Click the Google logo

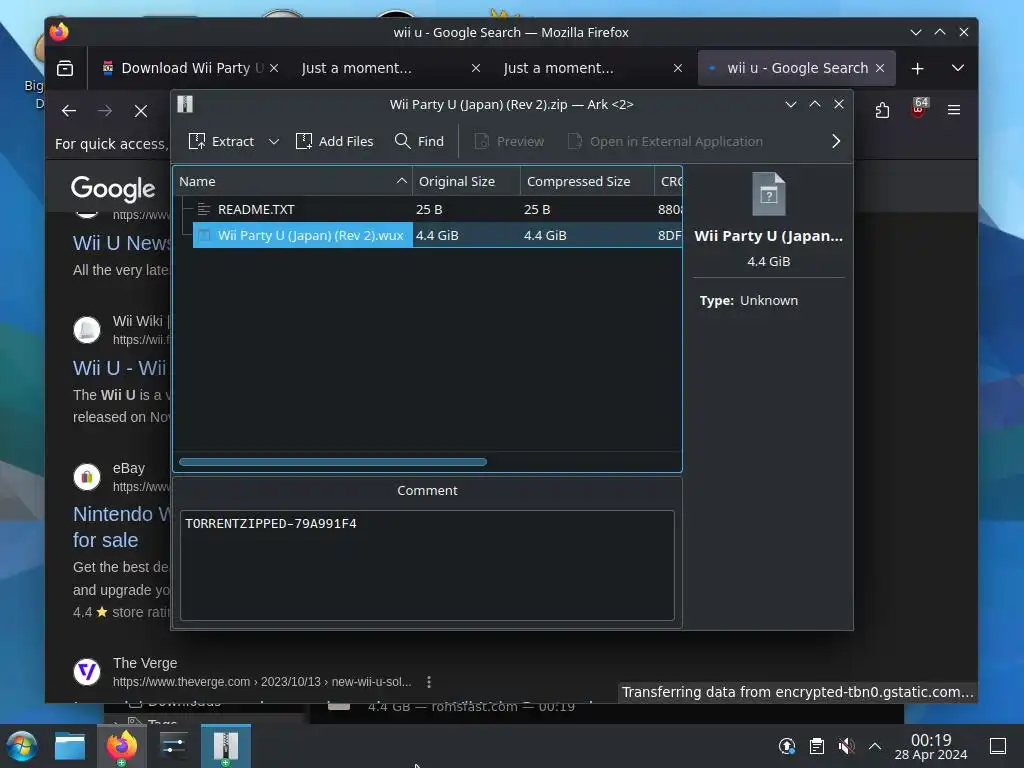[x=113, y=189]
